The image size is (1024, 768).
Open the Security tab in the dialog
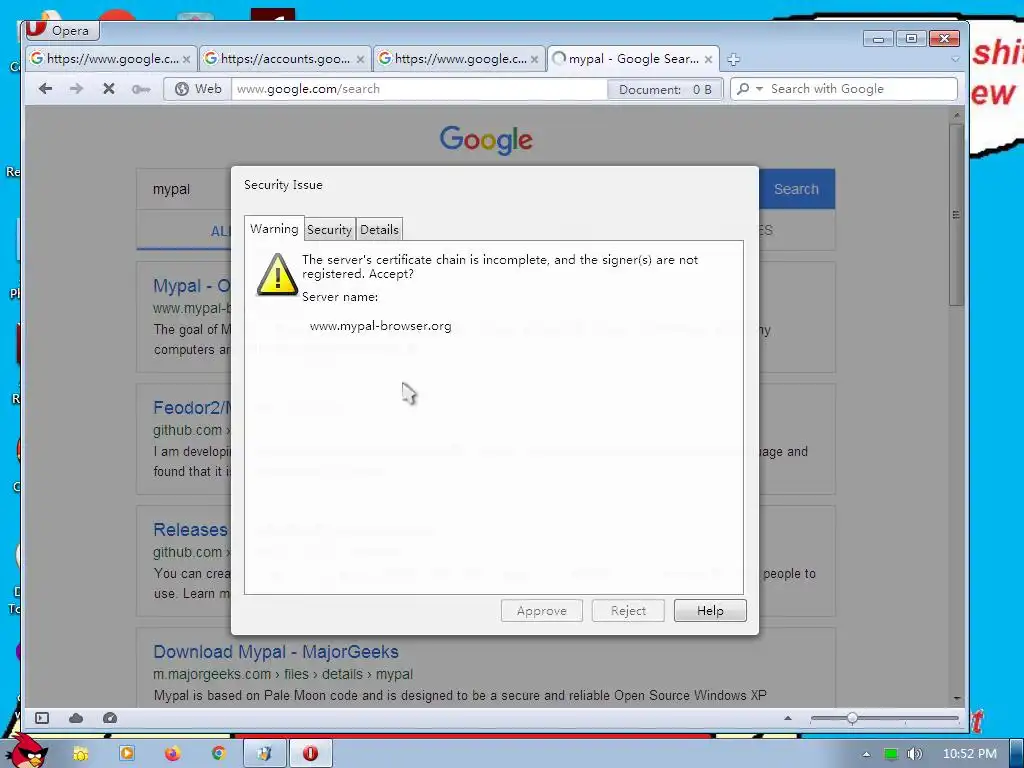tap(330, 229)
